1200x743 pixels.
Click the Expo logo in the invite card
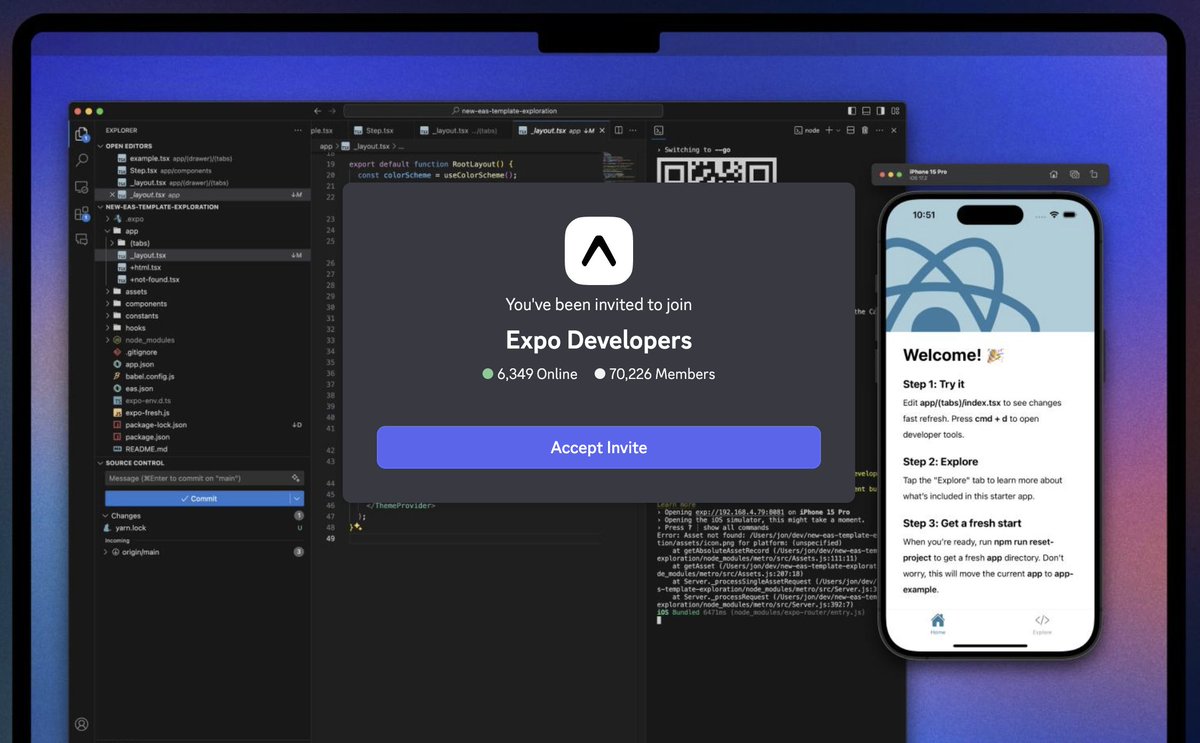[598, 250]
